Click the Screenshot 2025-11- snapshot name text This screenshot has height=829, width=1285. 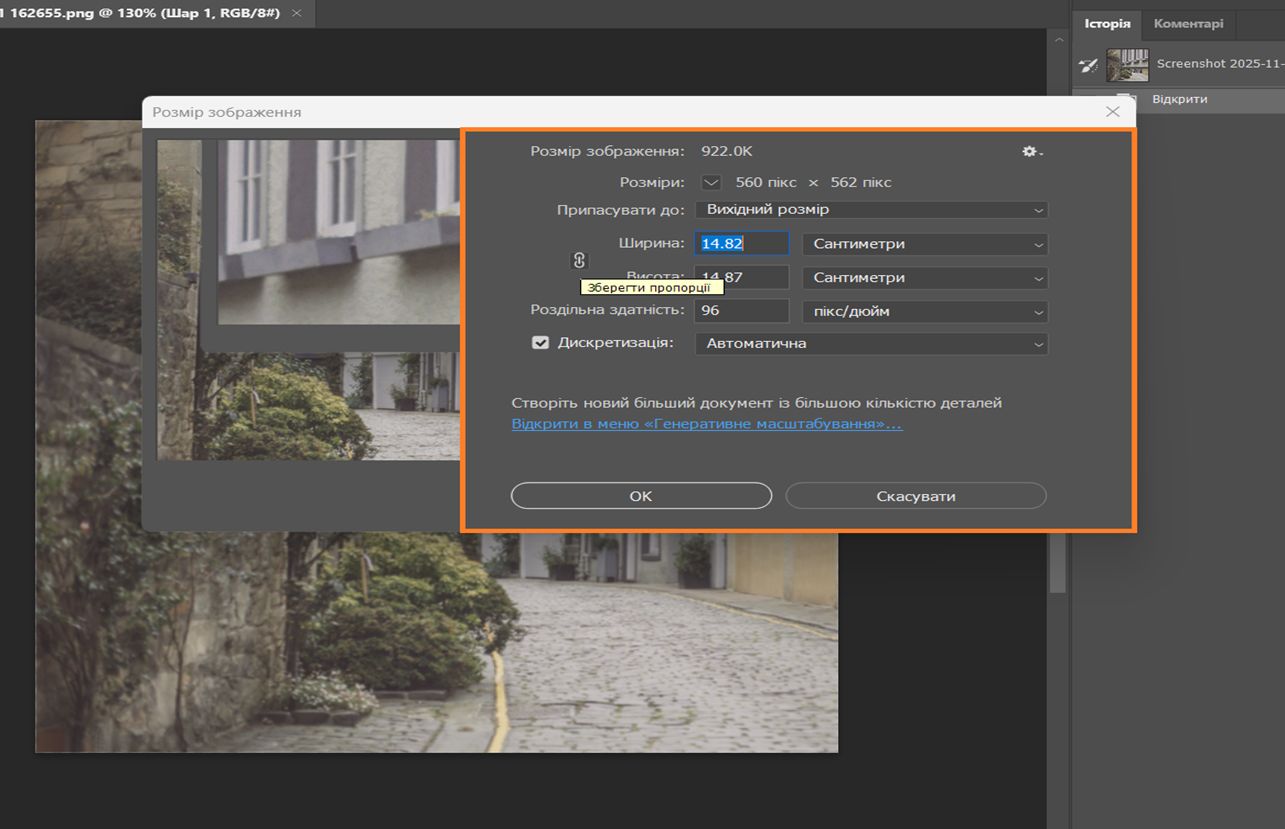click(1220, 64)
